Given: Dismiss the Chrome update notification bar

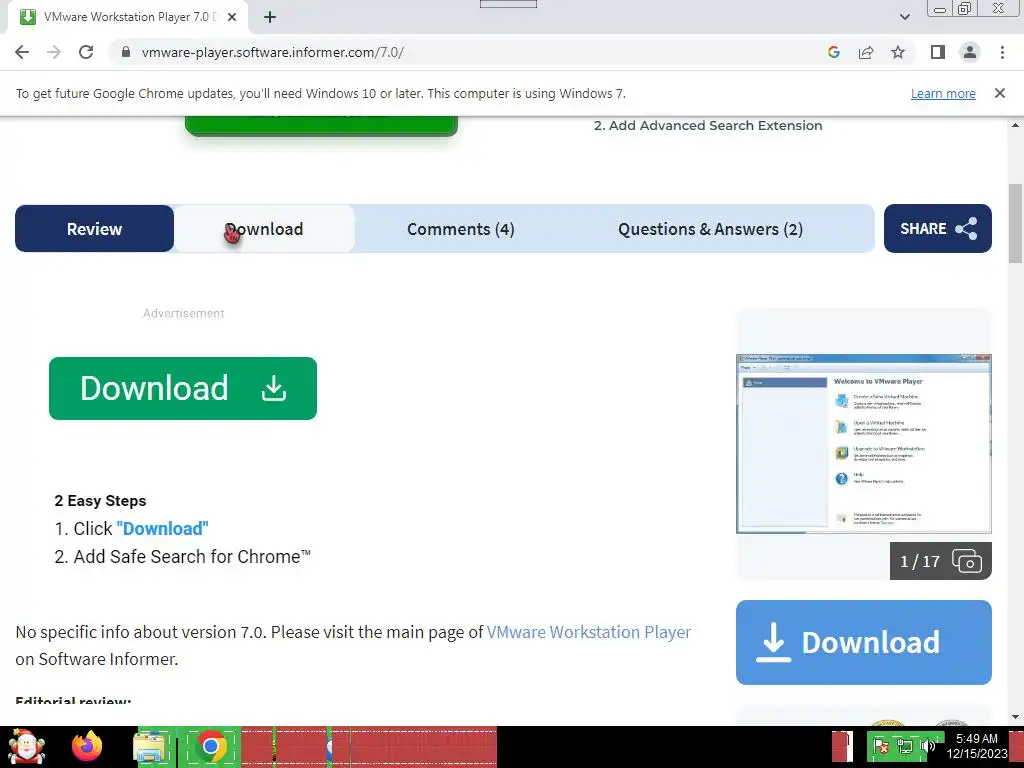Looking at the screenshot, I should [999, 93].
